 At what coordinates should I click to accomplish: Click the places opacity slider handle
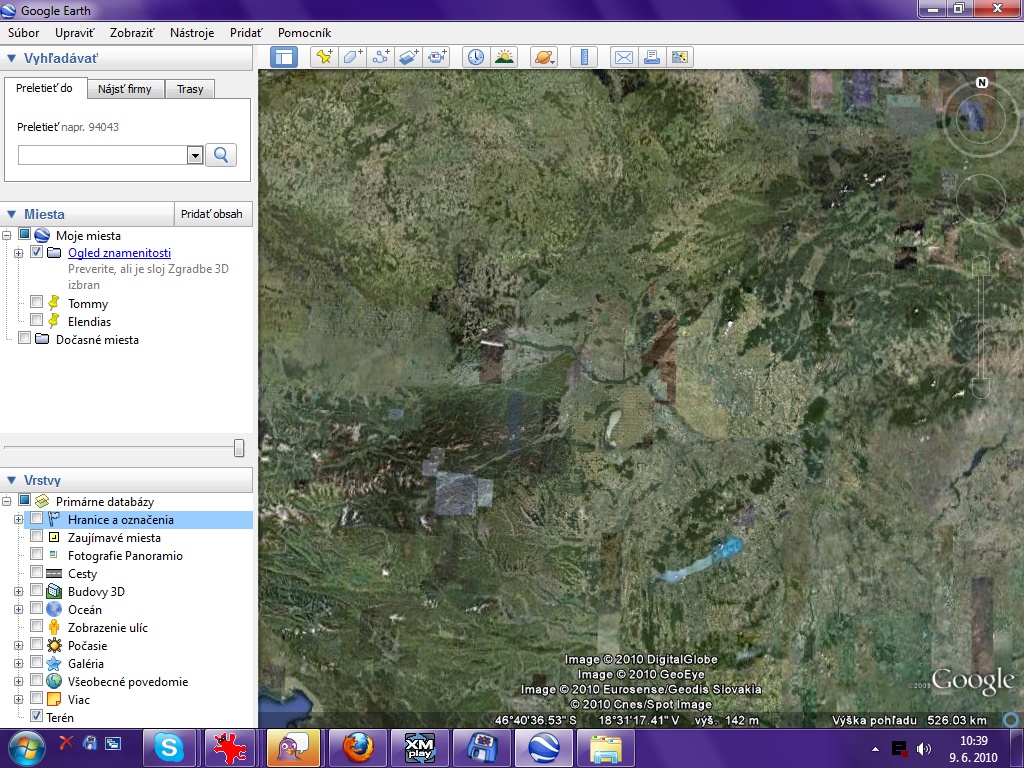point(239,447)
